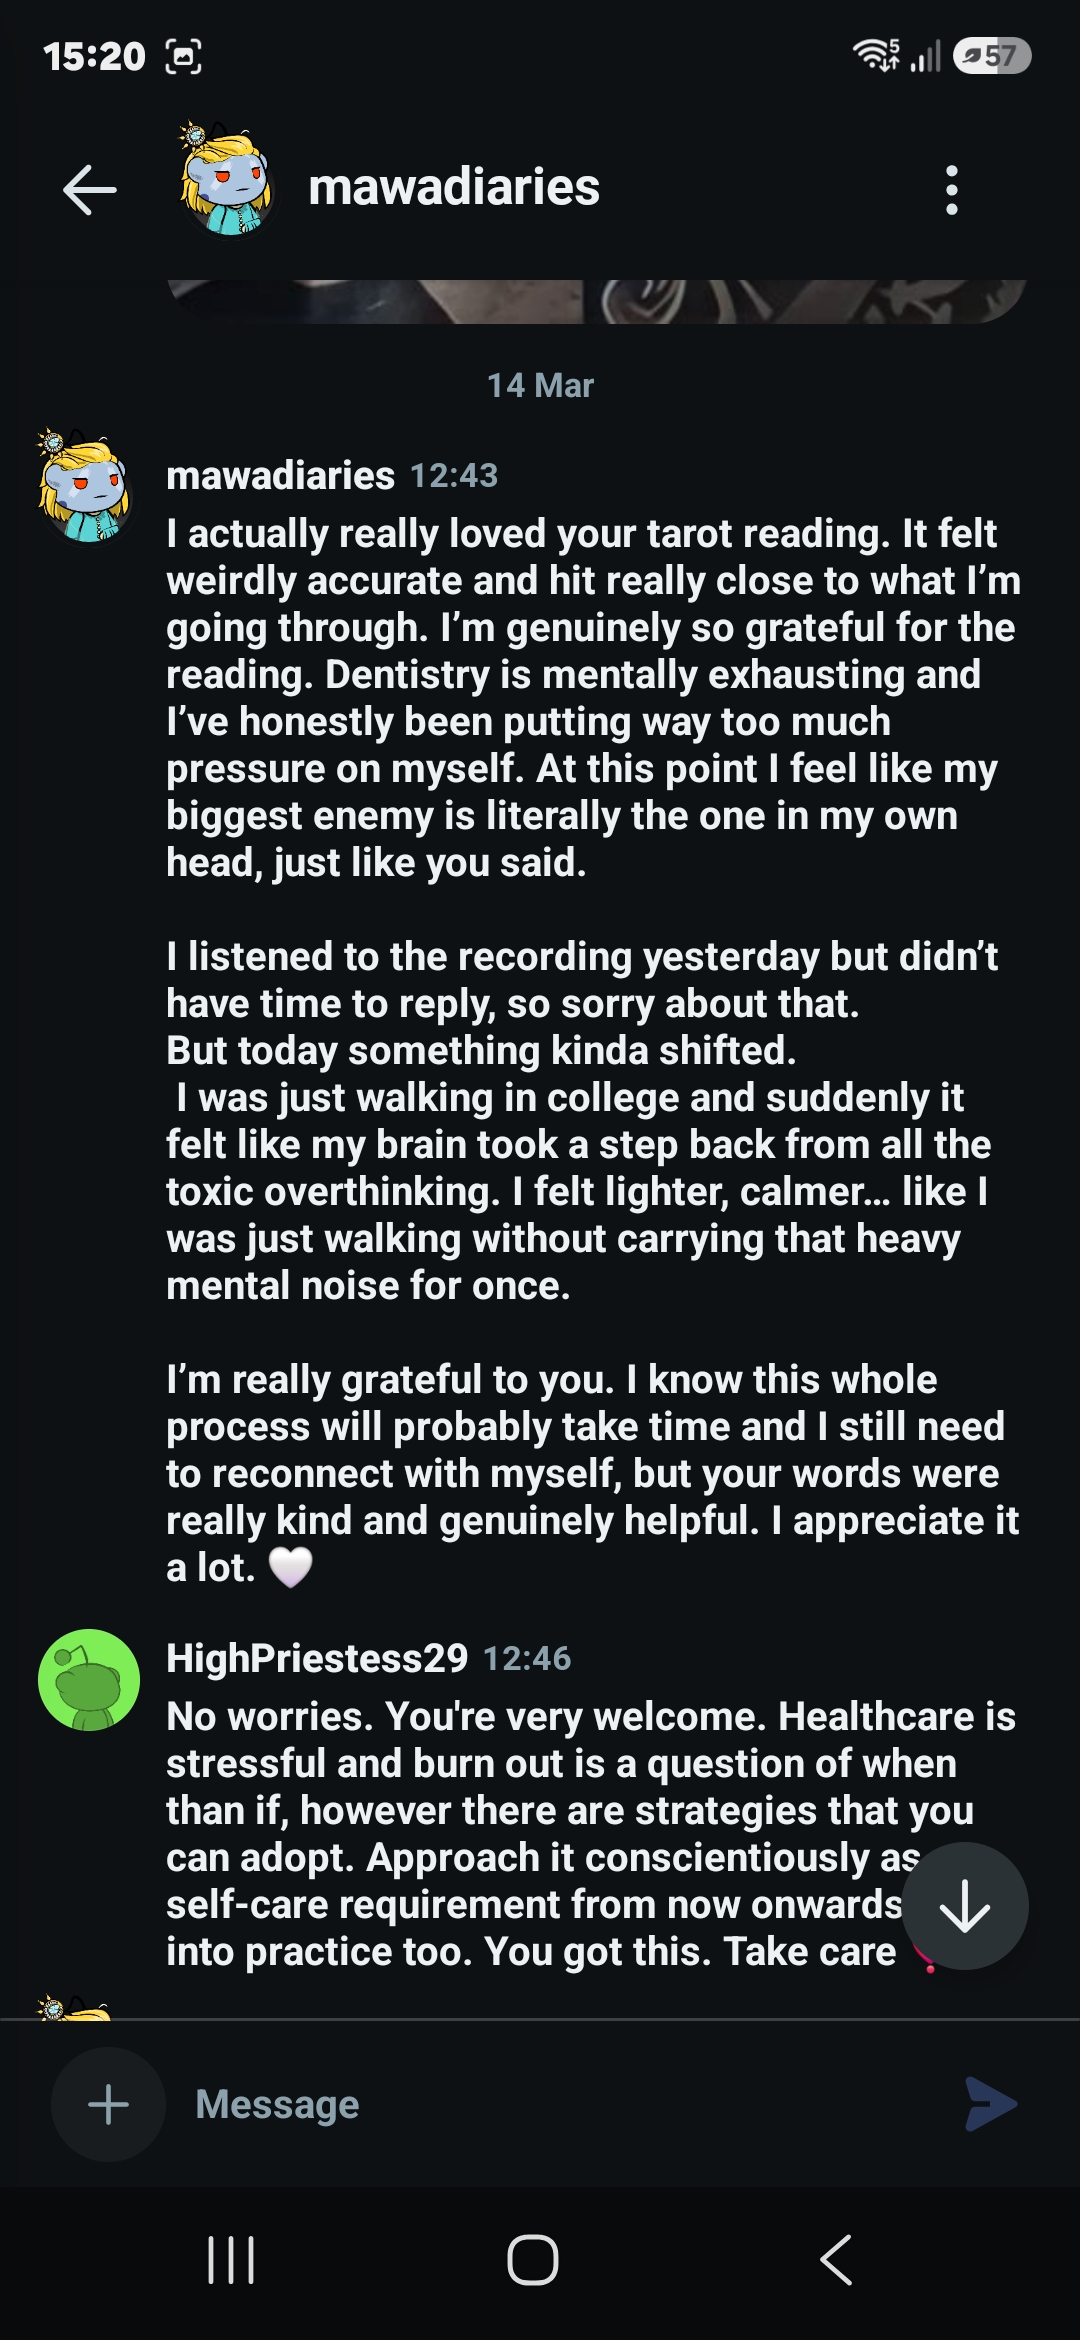Open HighPriestess29 green avatar
The width and height of the screenshot is (1080, 2340).
coord(89,1679)
